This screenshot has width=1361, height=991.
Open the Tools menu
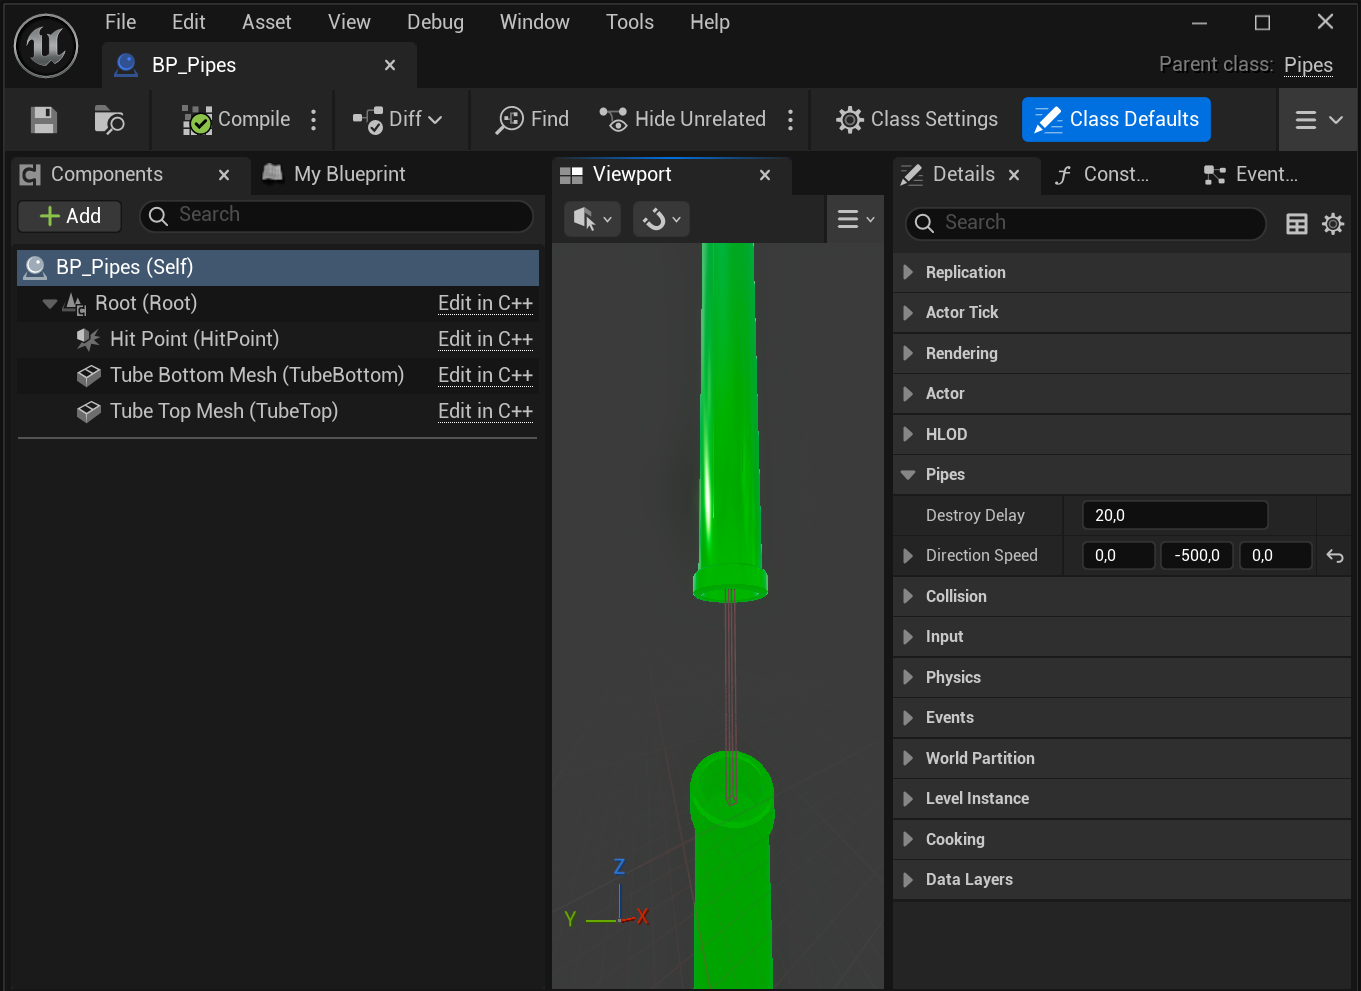point(630,22)
